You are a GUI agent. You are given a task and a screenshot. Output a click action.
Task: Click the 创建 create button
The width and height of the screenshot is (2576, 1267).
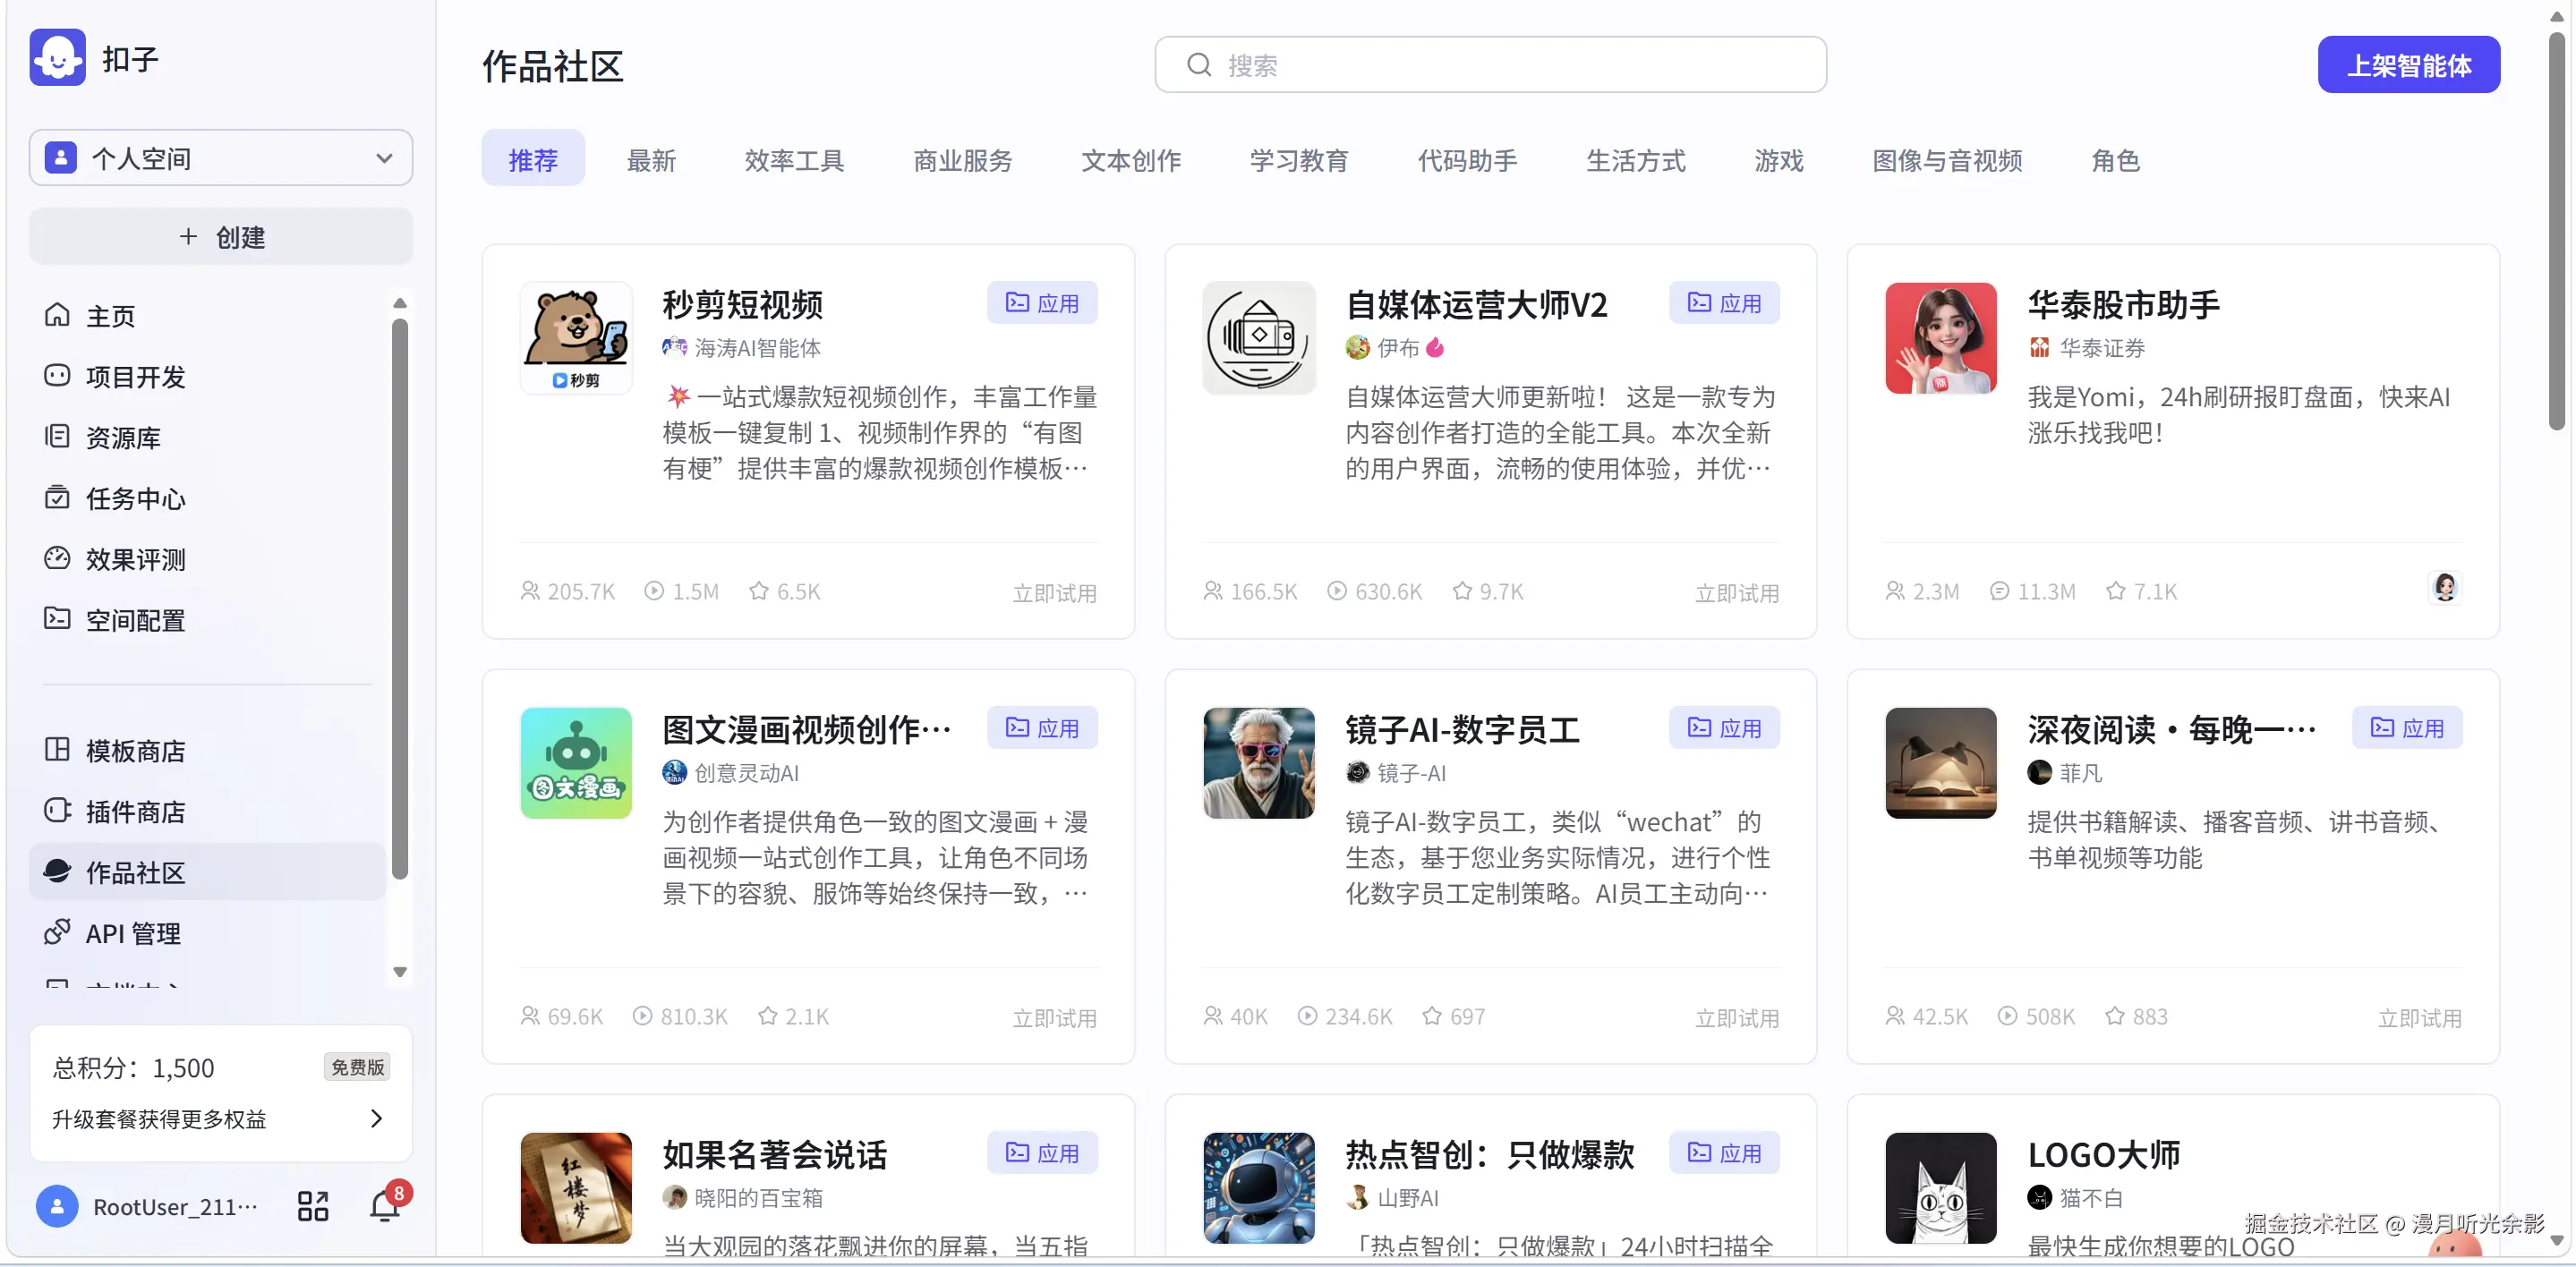pos(221,237)
